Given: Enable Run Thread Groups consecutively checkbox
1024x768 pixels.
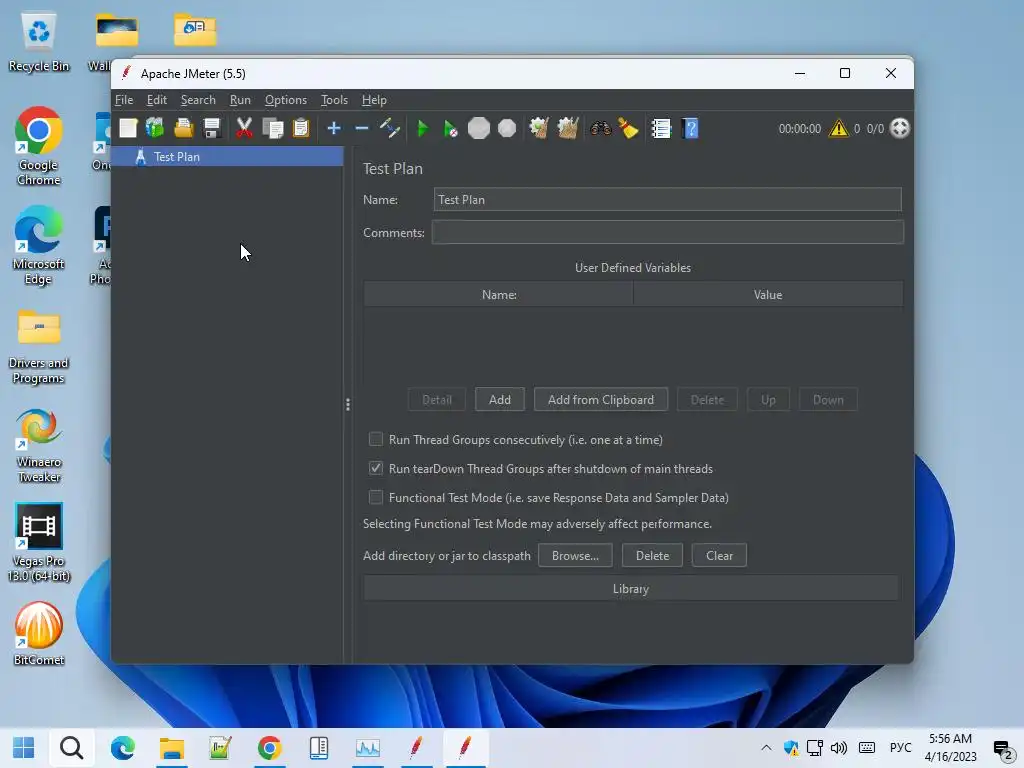Looking at the screenshot, I should coord(376,439).
